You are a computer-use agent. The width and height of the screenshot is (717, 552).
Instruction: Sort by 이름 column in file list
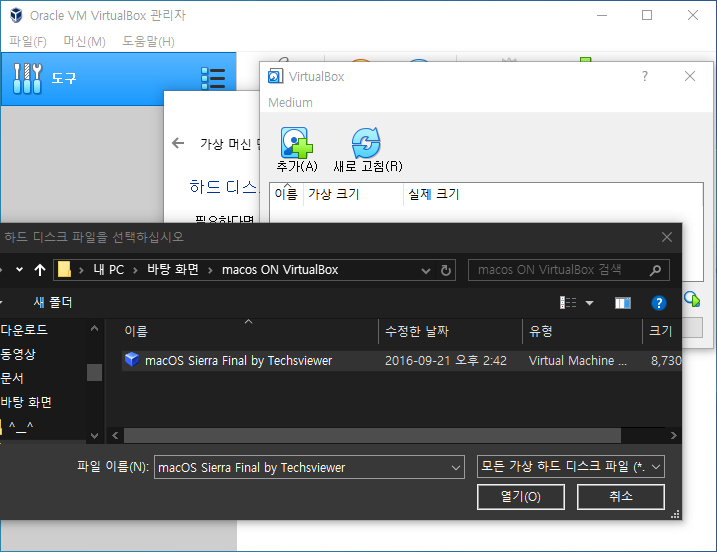point(136,331)
